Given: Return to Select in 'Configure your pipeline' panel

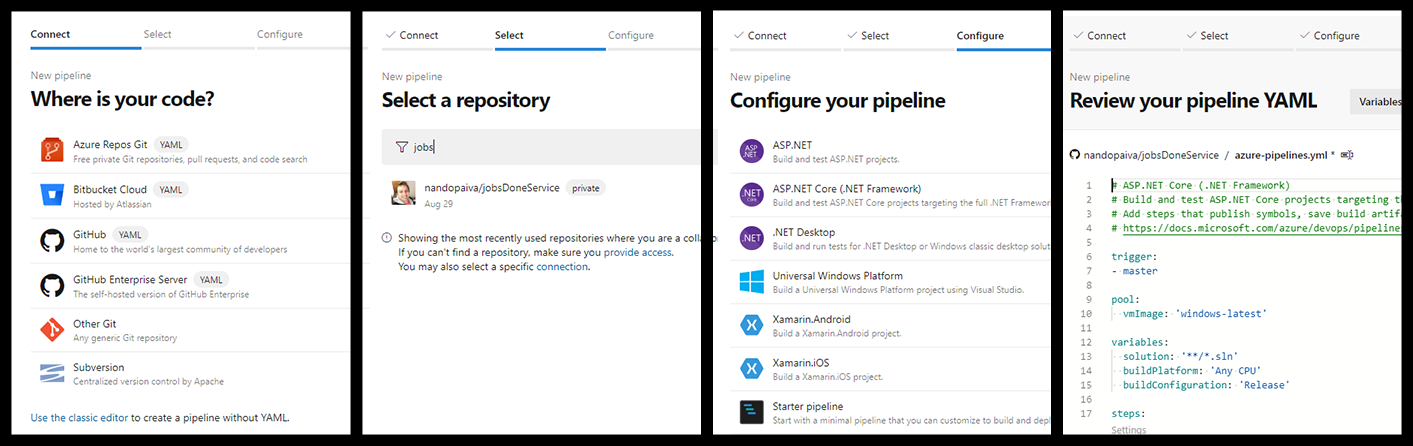Looking at the screenshot, I should pos(867,35).
